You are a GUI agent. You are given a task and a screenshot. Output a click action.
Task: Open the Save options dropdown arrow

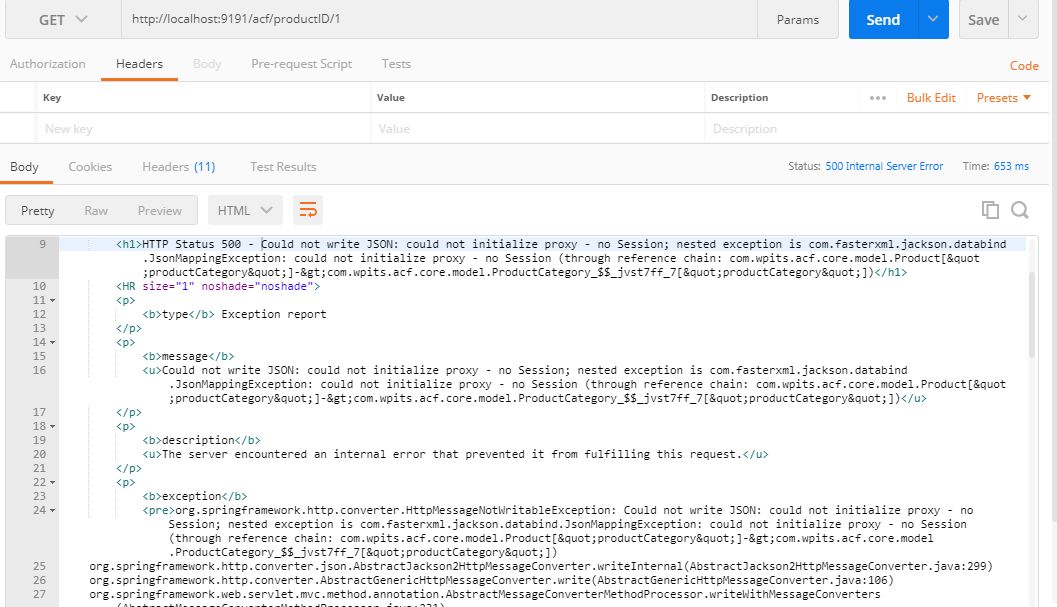coord(1023,18)
